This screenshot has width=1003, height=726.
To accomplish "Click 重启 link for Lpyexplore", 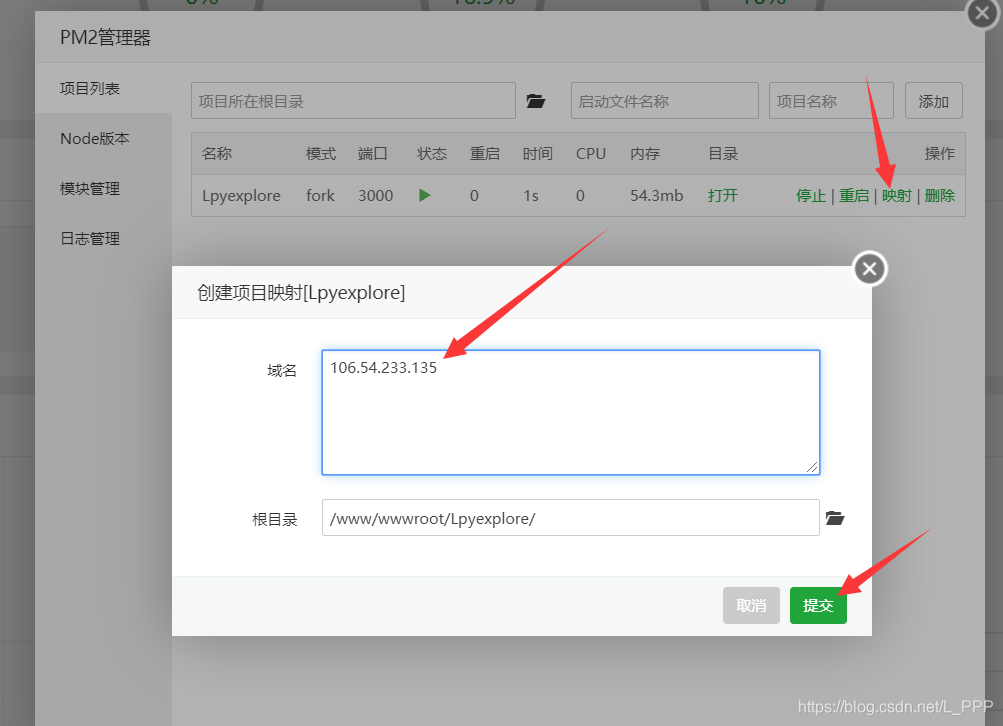I will click(x=854, y=196).
